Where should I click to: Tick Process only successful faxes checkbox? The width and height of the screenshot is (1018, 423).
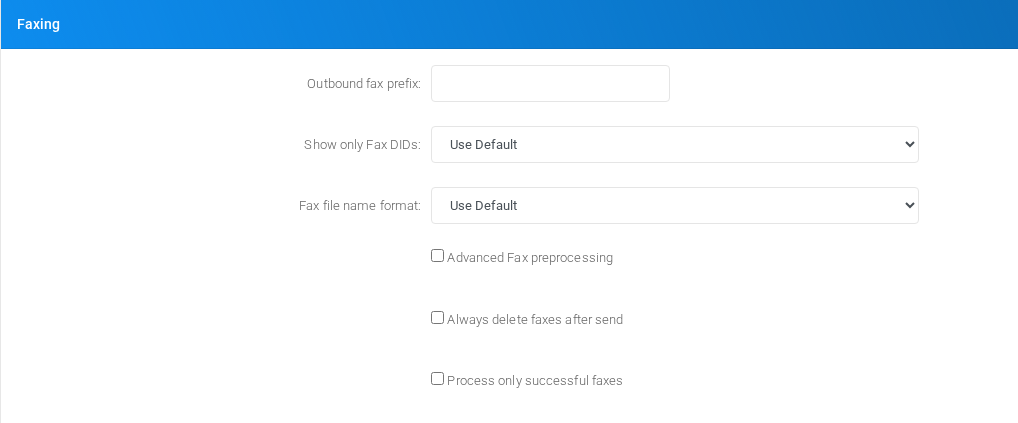click(438, 379)
